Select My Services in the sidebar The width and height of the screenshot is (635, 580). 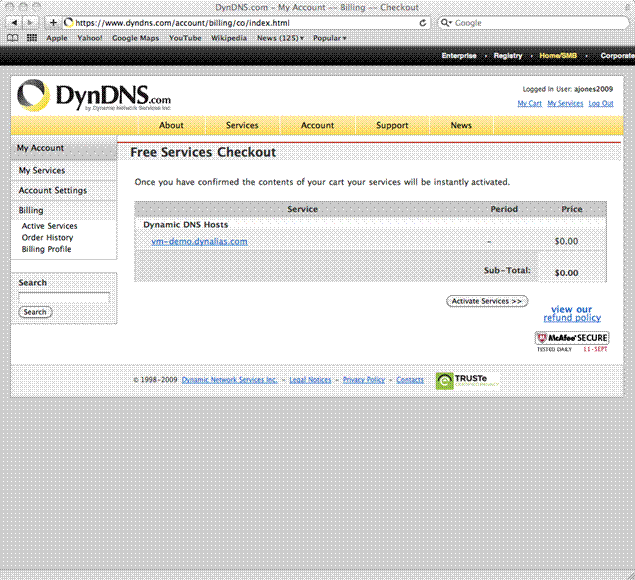coord(64,171)
